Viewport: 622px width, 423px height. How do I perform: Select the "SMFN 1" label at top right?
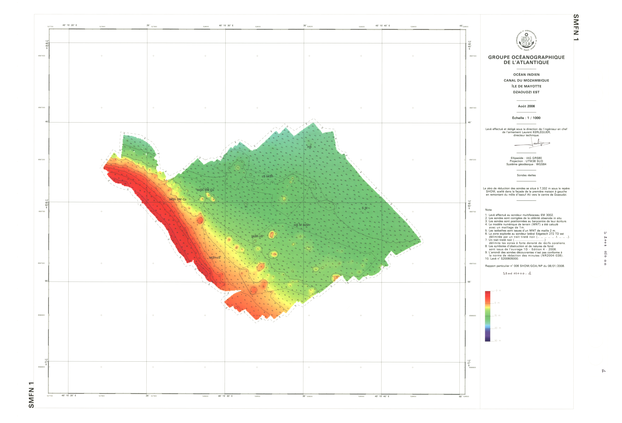pos(577,27)
